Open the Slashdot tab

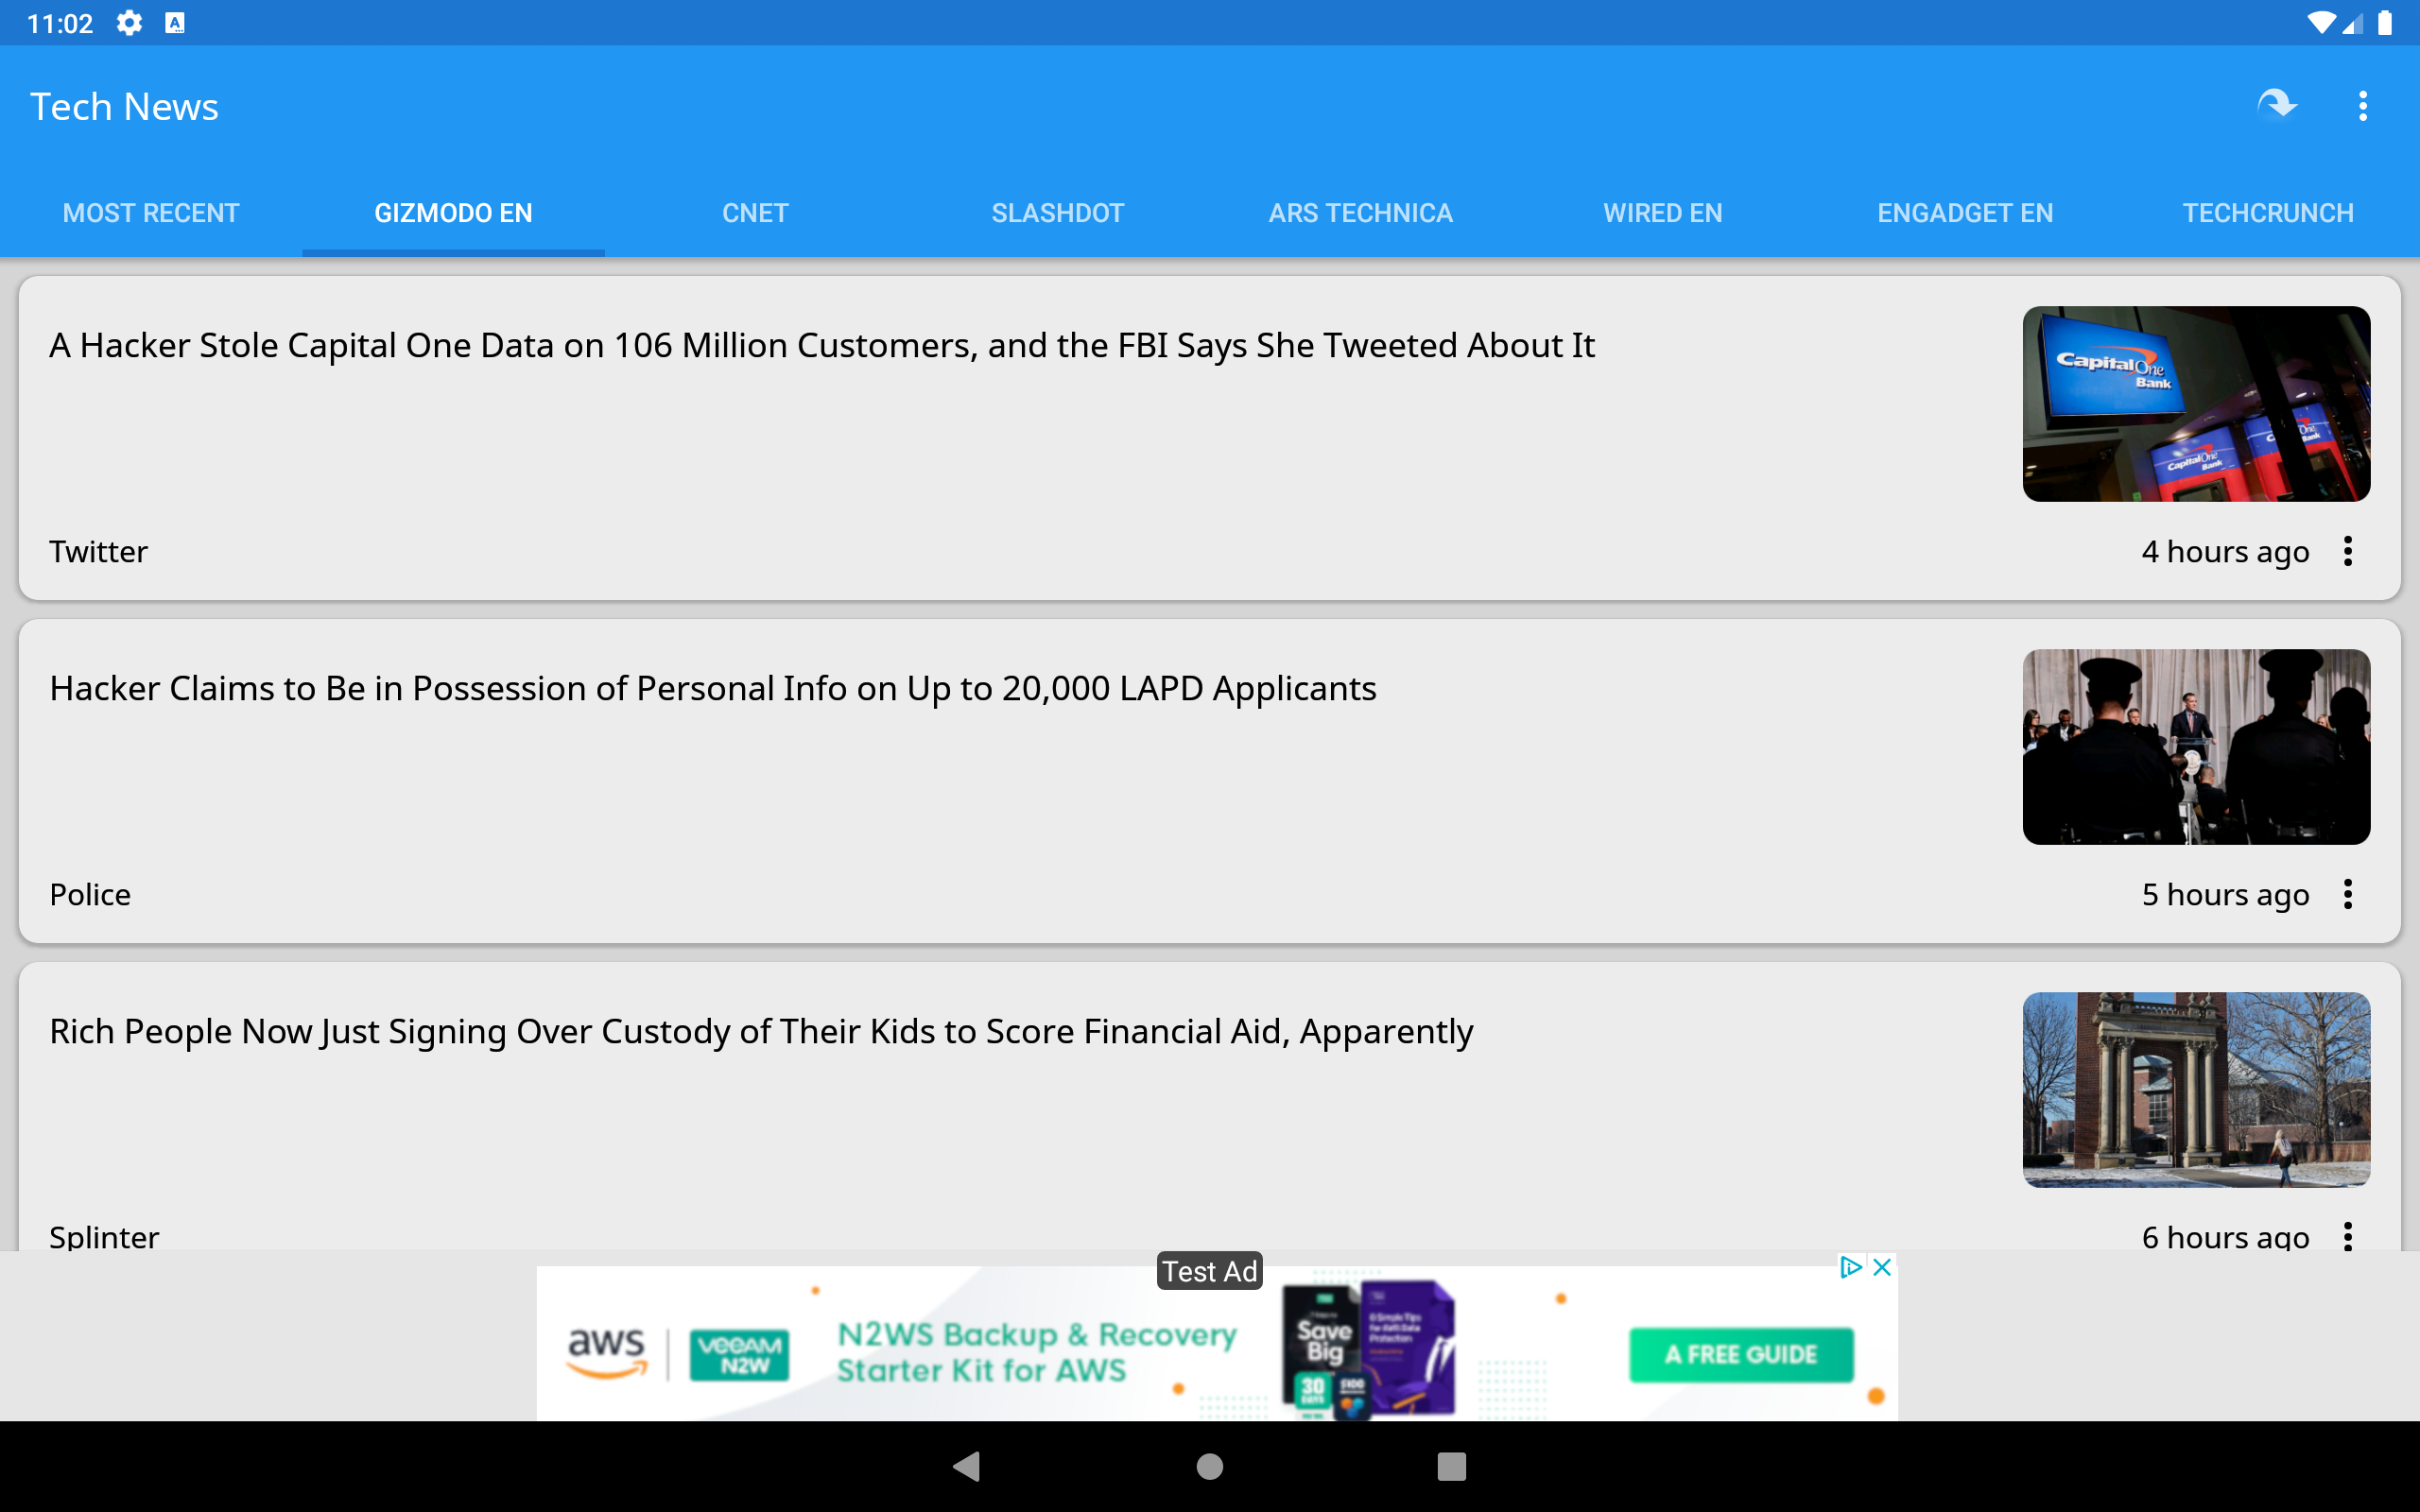pyautogui.click(x=1058, y=213)
